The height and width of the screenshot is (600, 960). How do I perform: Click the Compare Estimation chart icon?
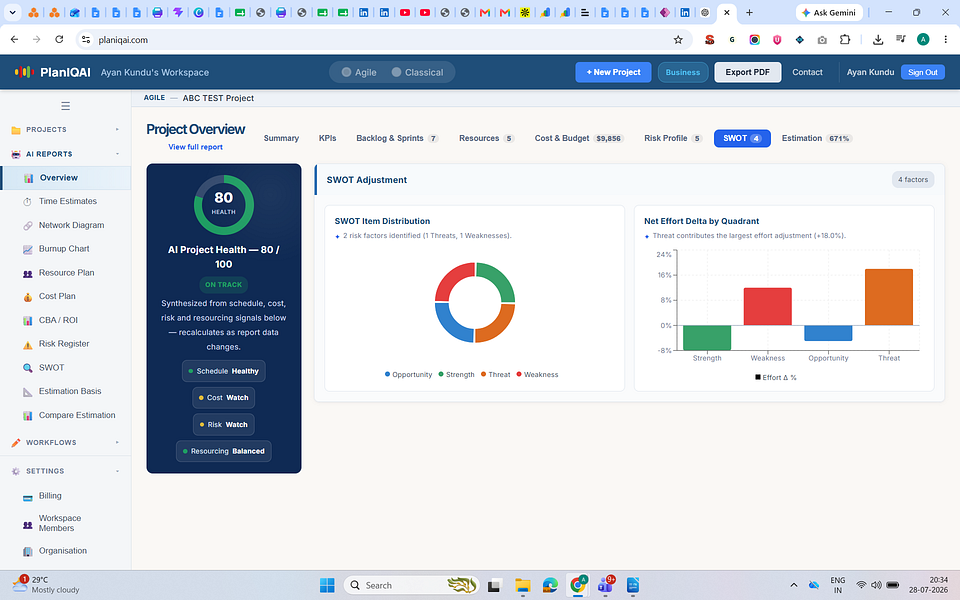click(x=28, y=416)
